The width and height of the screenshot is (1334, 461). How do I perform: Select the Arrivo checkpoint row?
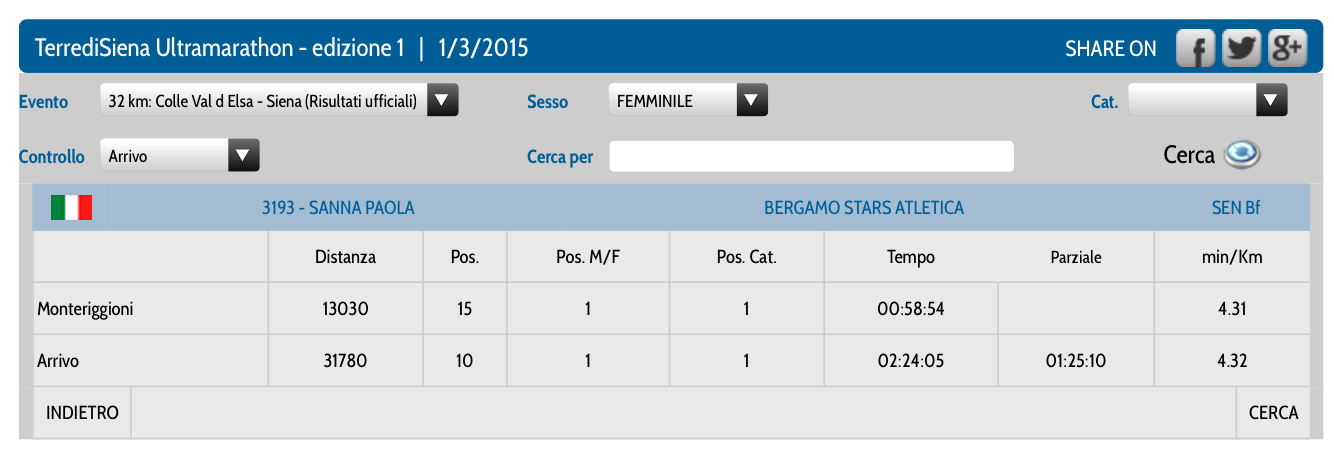pyautogui.click(x=671, y=360)
